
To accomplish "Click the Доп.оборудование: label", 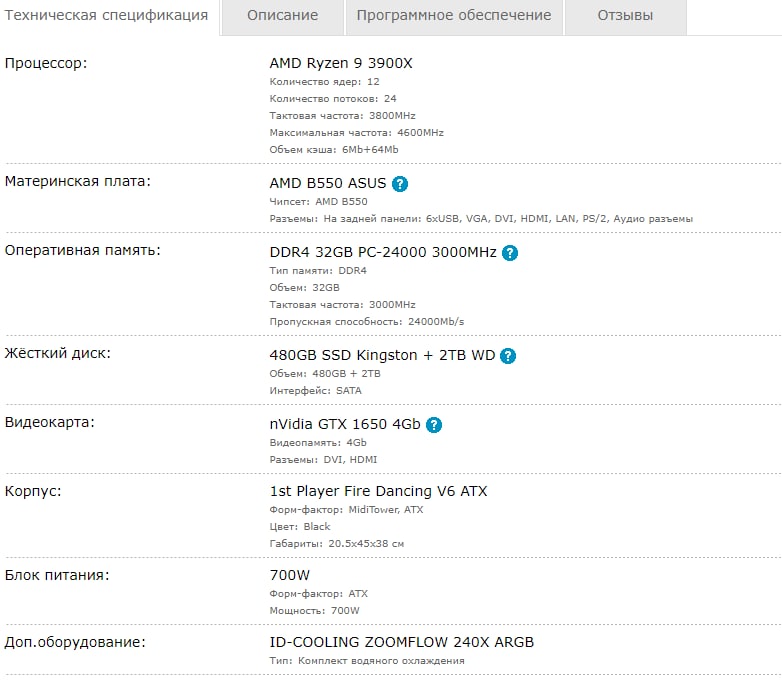I will 75,642.
